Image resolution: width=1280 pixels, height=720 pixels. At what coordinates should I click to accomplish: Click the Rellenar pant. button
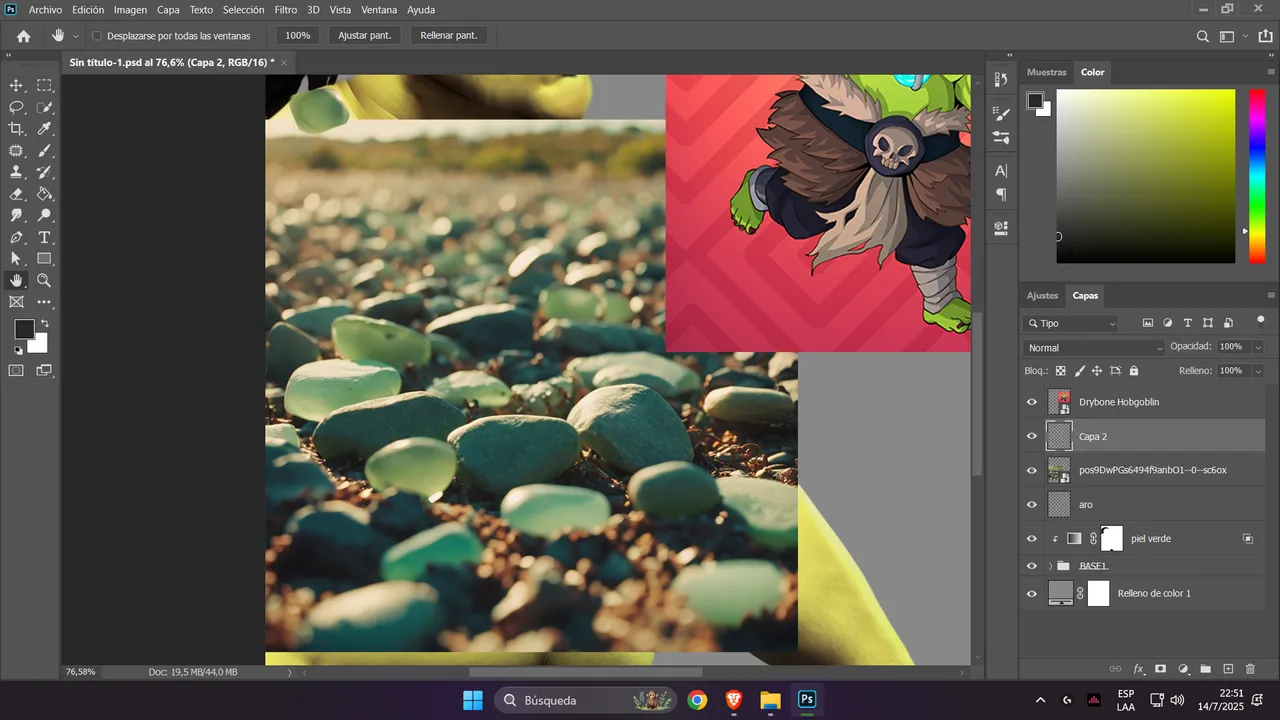pos(448,36)
